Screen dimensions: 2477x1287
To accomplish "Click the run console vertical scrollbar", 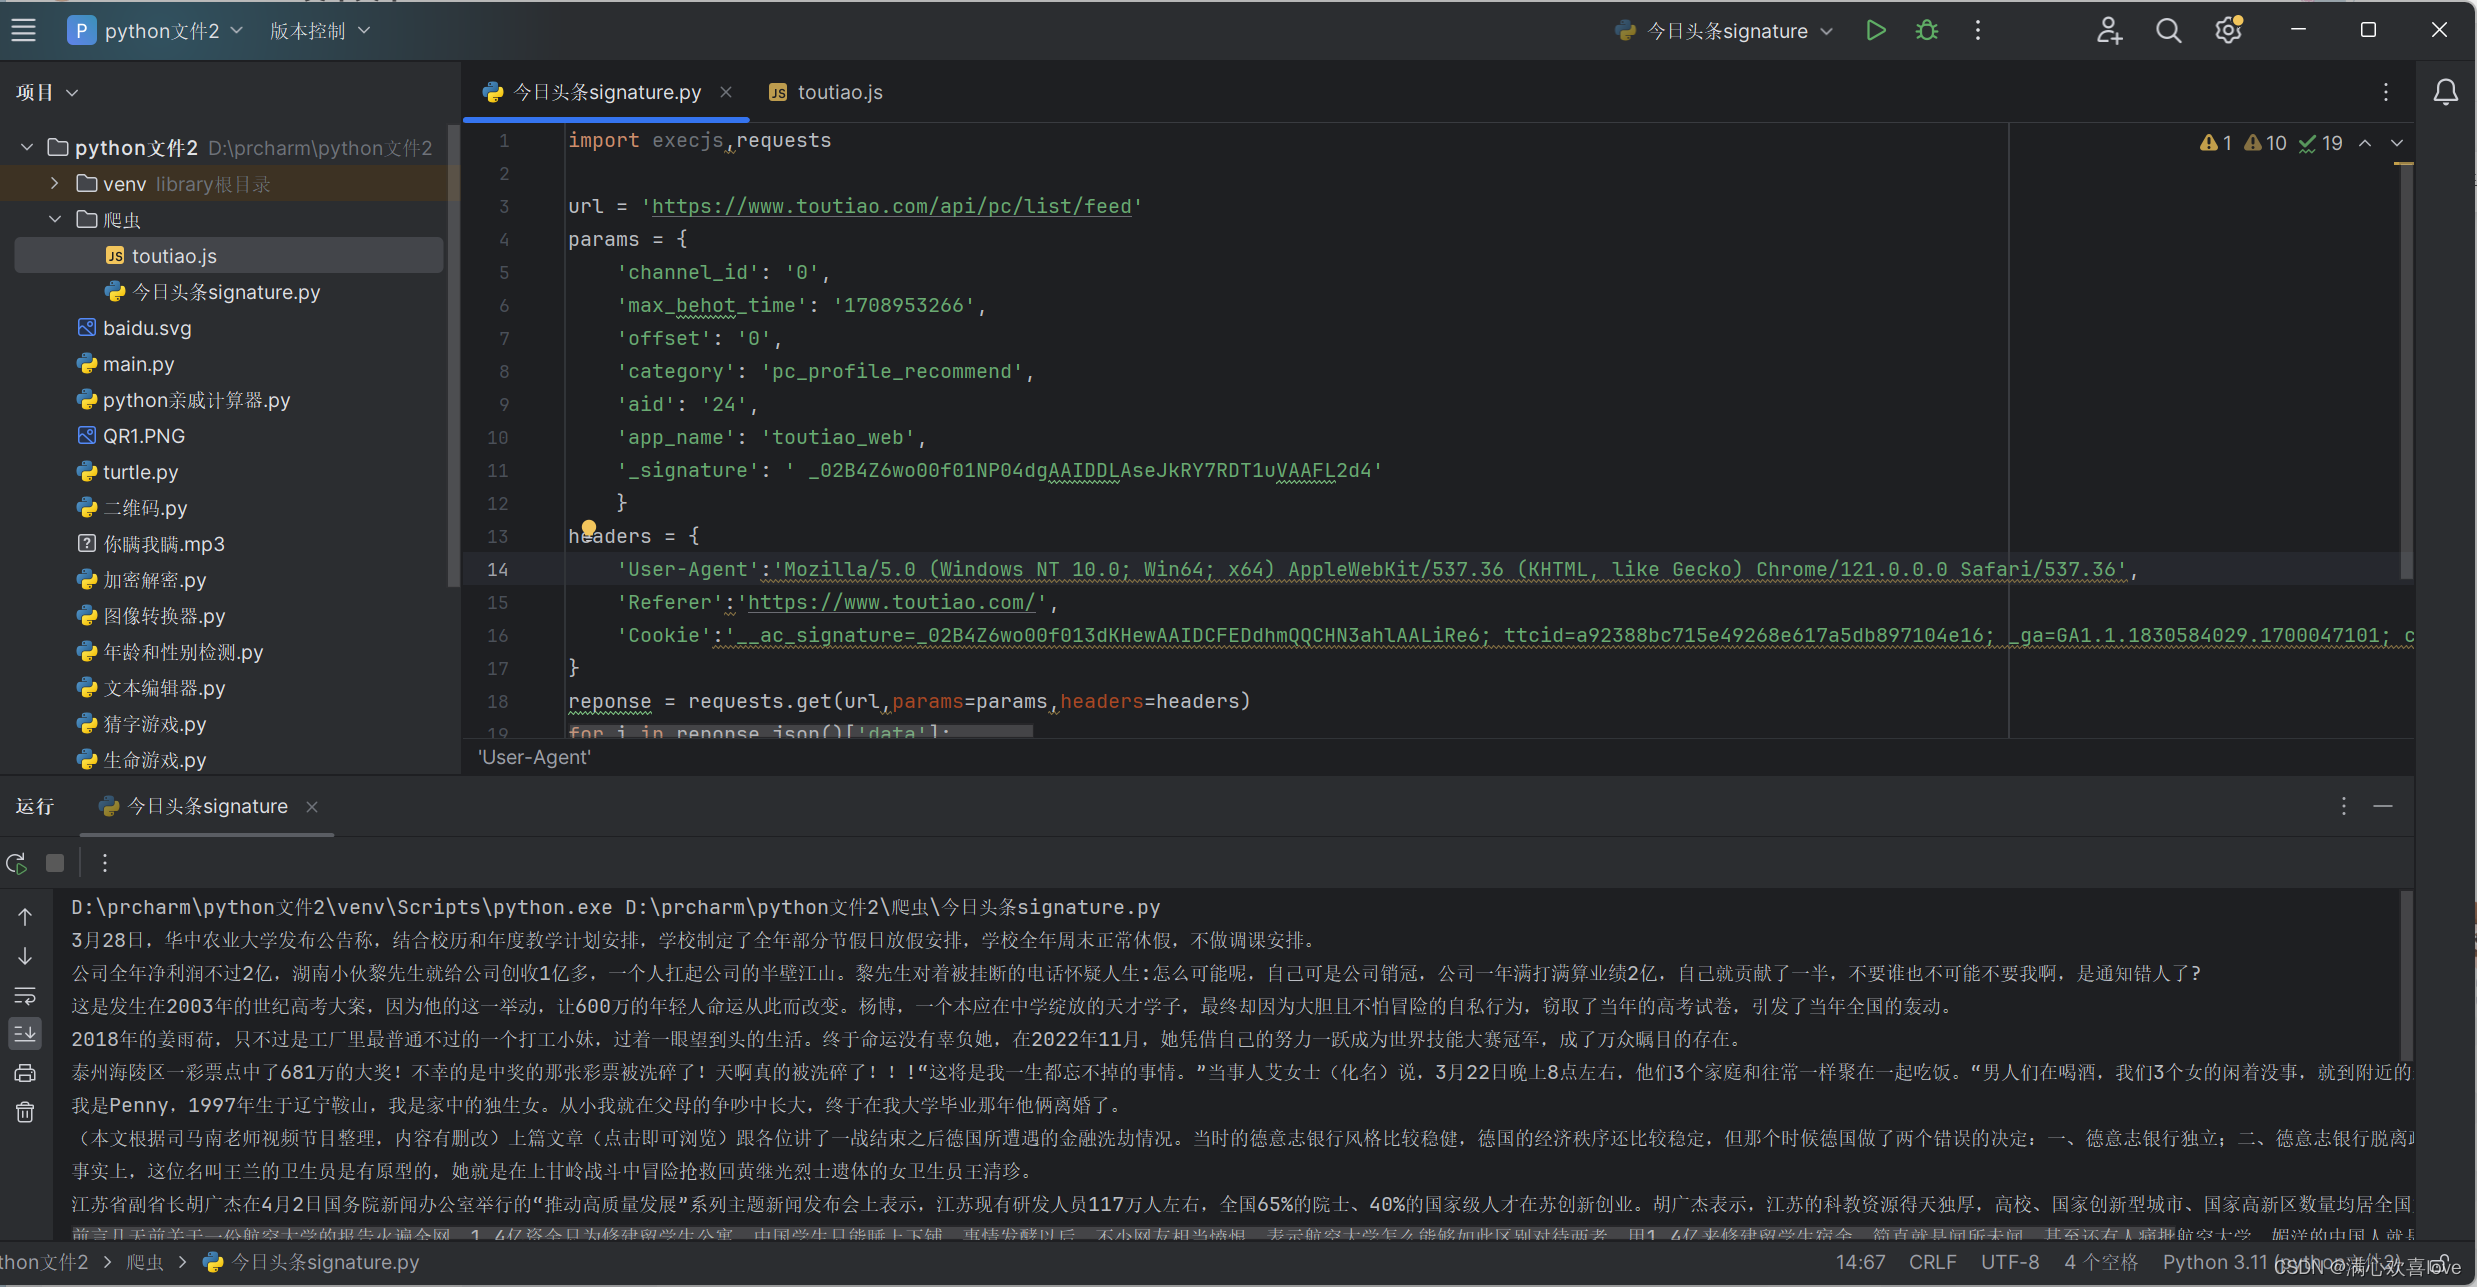I will coord(2407,975).
